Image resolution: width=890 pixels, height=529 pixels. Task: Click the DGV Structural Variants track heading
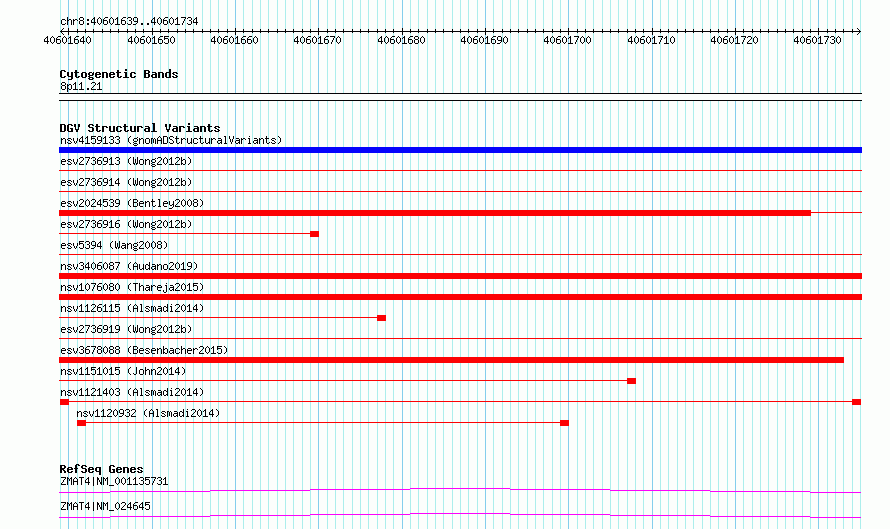pos(140,128)
